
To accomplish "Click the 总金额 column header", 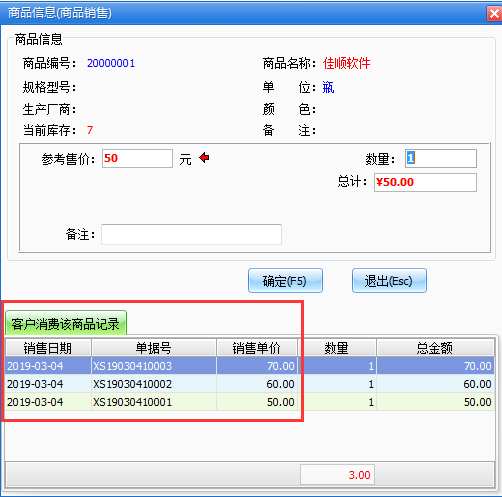I will click(435, 348).
